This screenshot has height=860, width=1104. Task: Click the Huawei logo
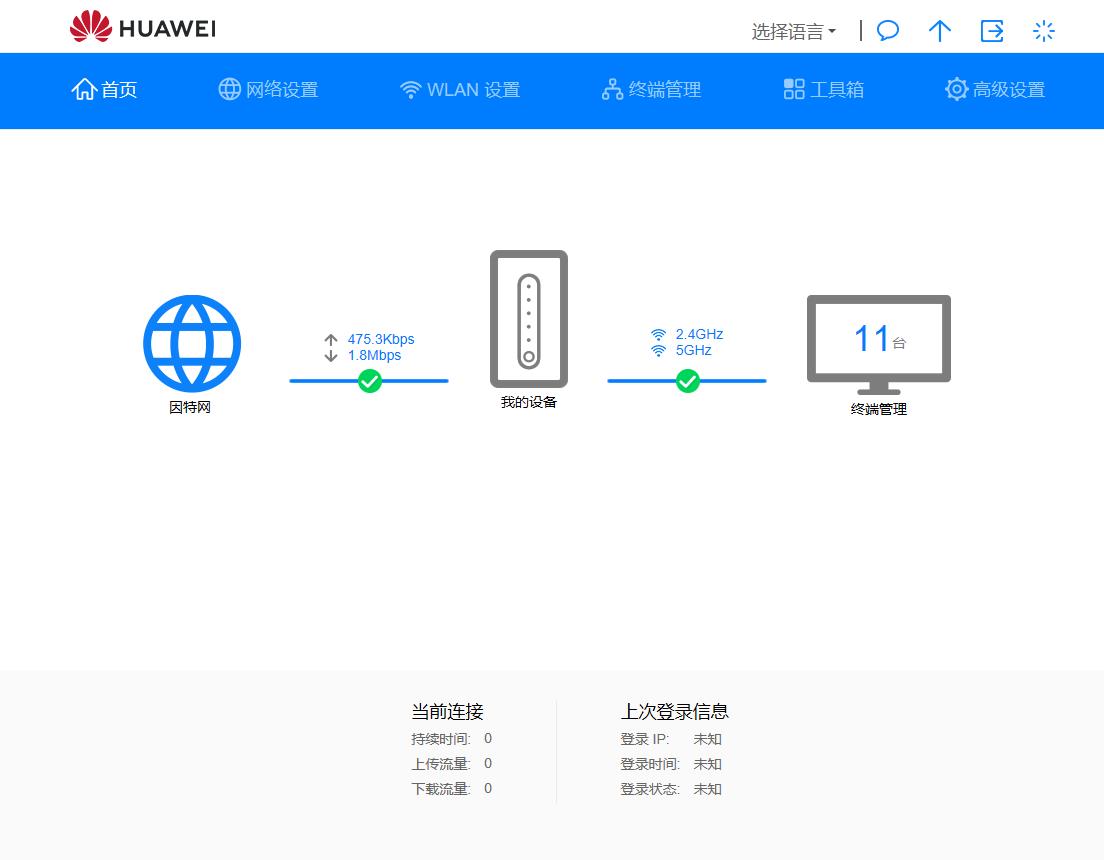[141, 26]
